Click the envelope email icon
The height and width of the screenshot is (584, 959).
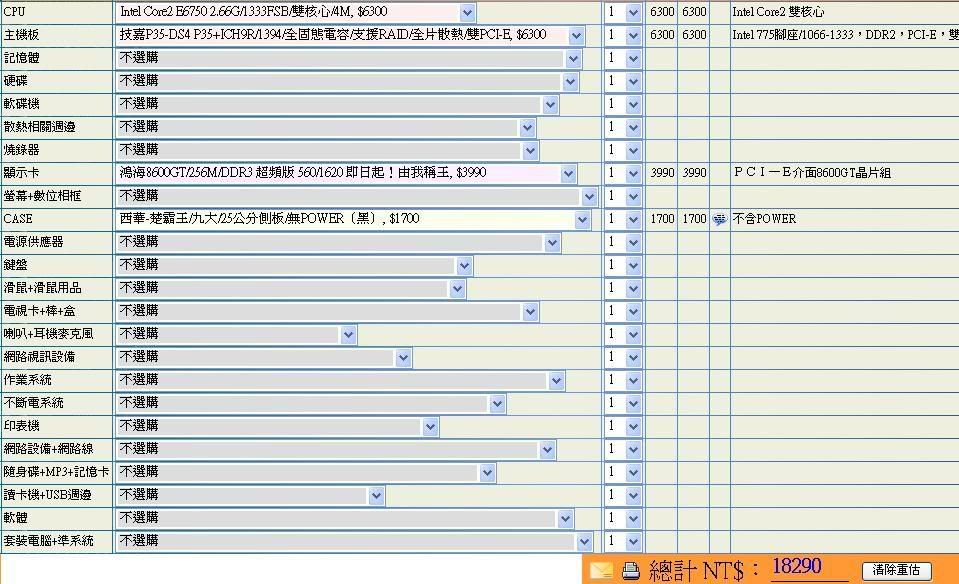tap(601, 571)
